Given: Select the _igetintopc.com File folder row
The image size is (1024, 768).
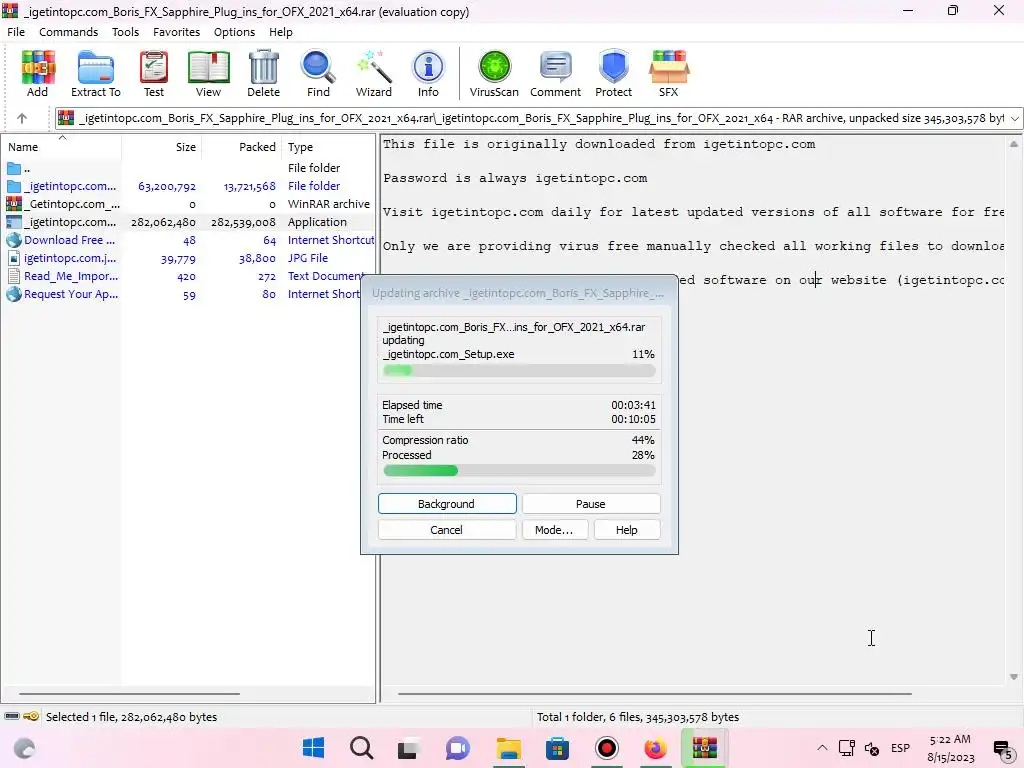Looking at the screenshot, I should (x=188, y=186).
